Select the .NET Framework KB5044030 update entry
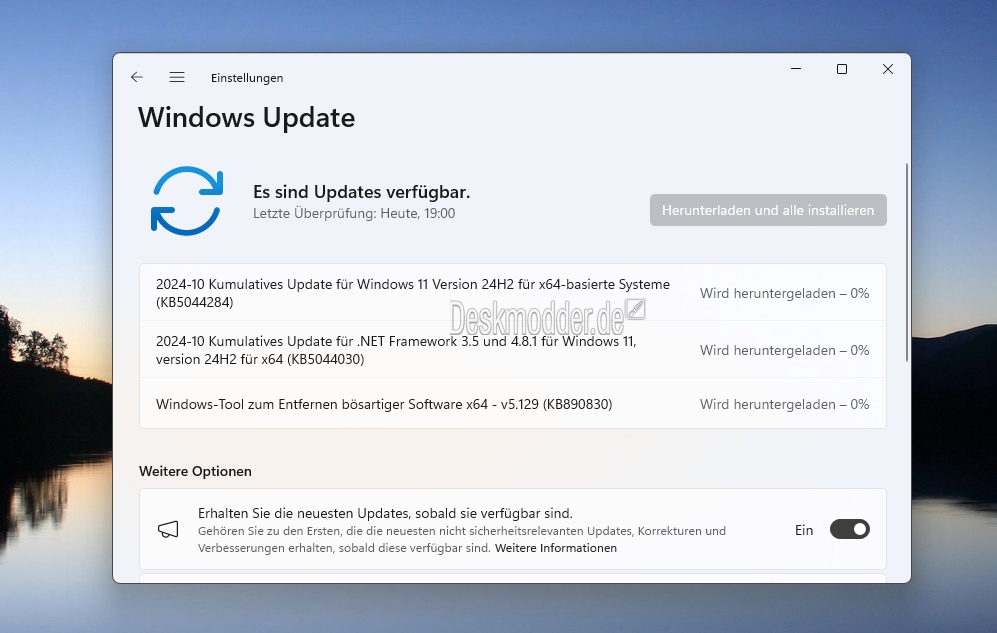 click(x=512, y=350)
